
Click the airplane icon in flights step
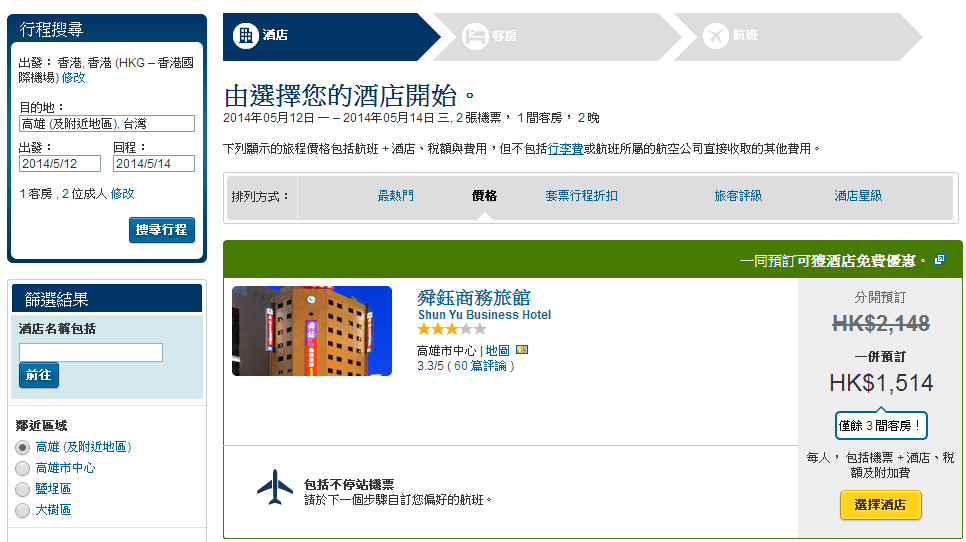click(x=716, y=36)
